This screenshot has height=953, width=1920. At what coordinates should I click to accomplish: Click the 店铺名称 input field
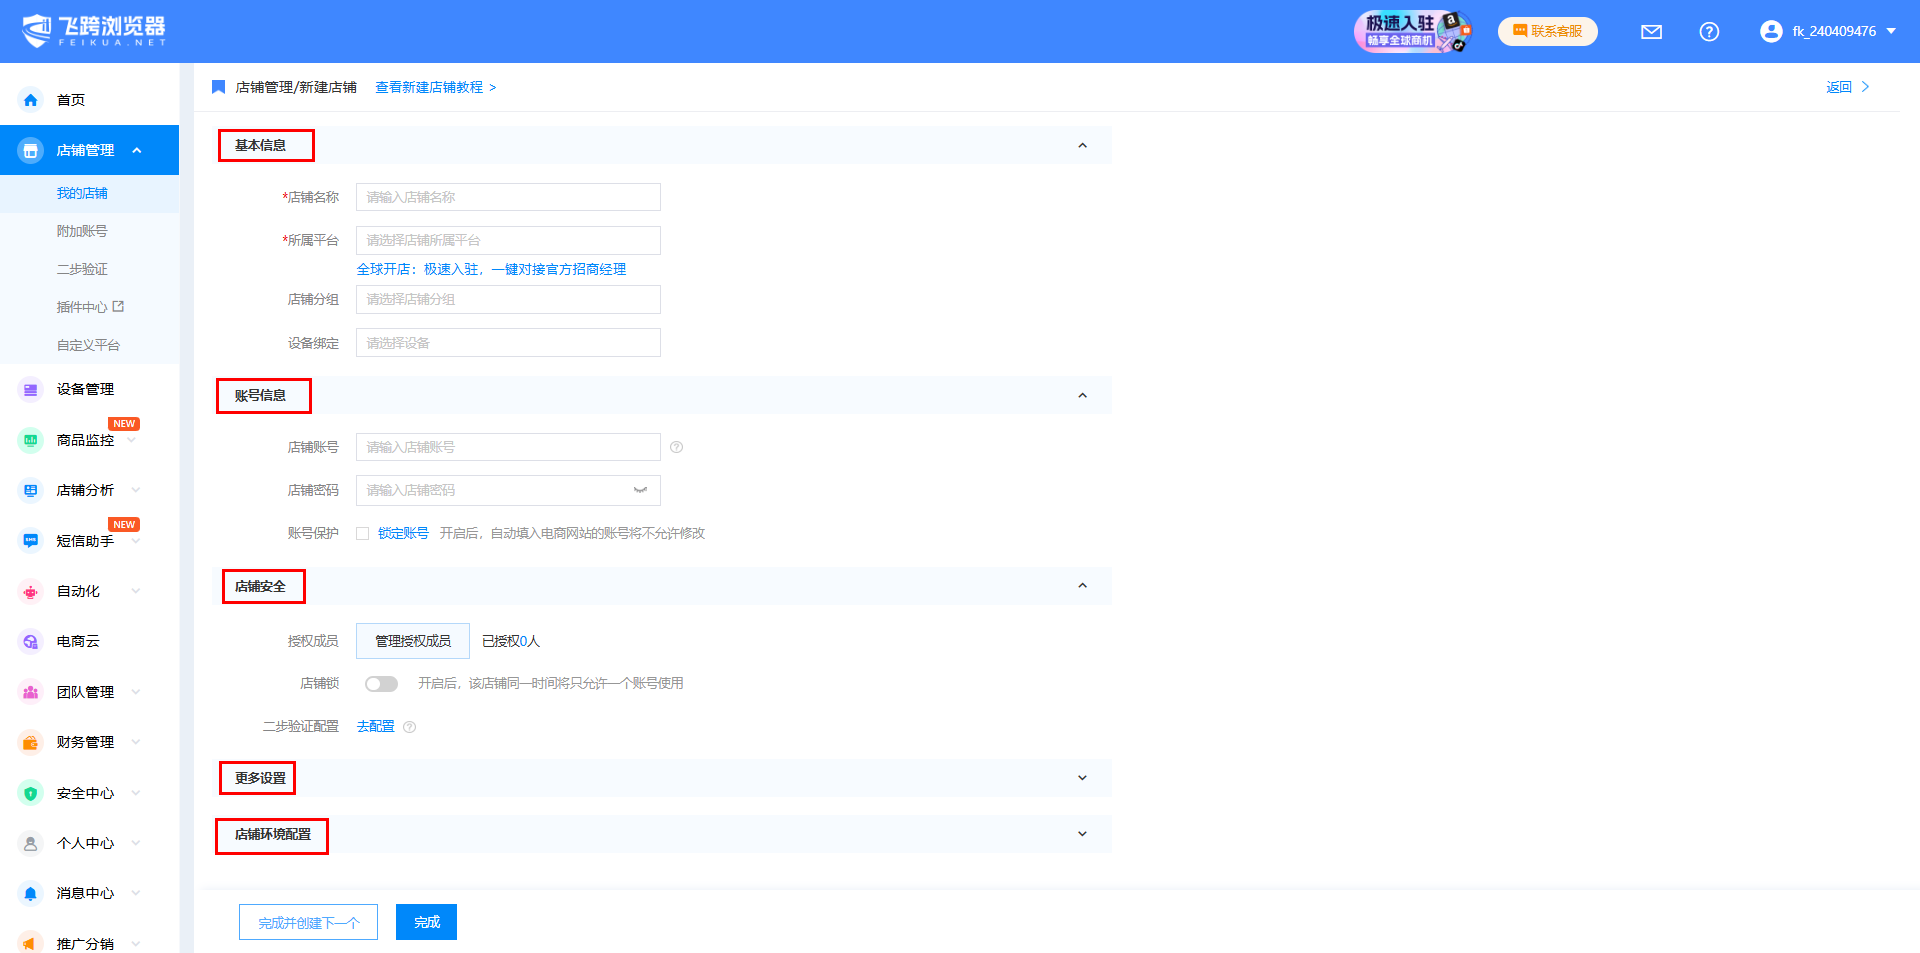508,198
